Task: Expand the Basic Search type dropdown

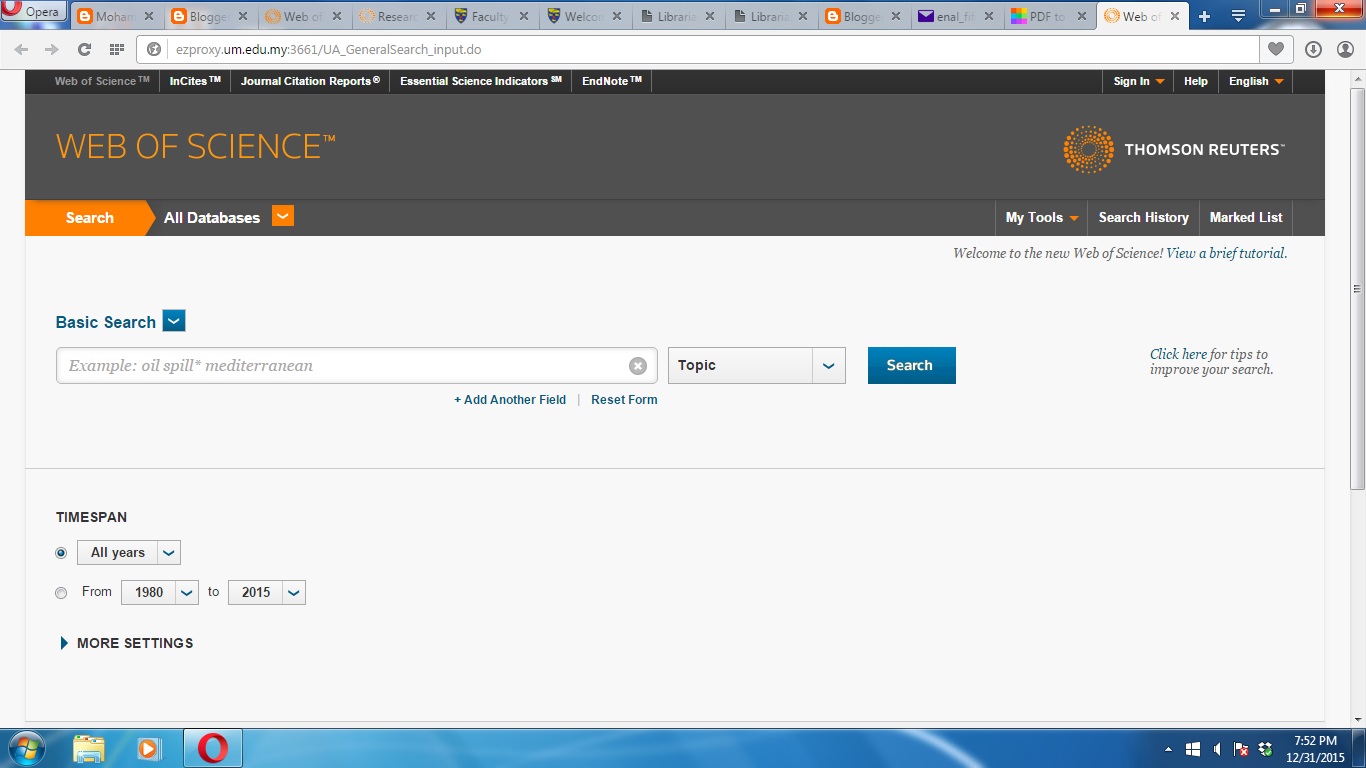Action: click(x=174, y=321)
